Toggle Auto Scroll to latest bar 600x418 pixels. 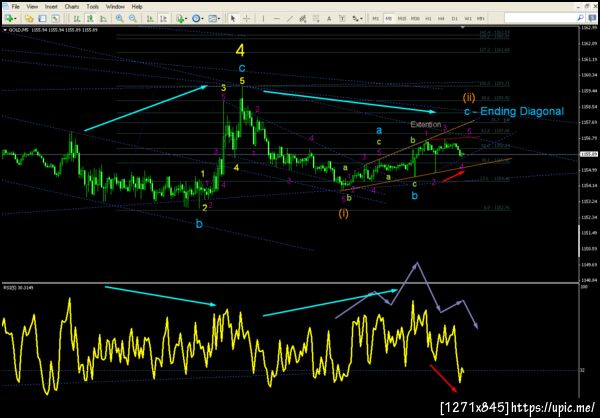[150, 18]
